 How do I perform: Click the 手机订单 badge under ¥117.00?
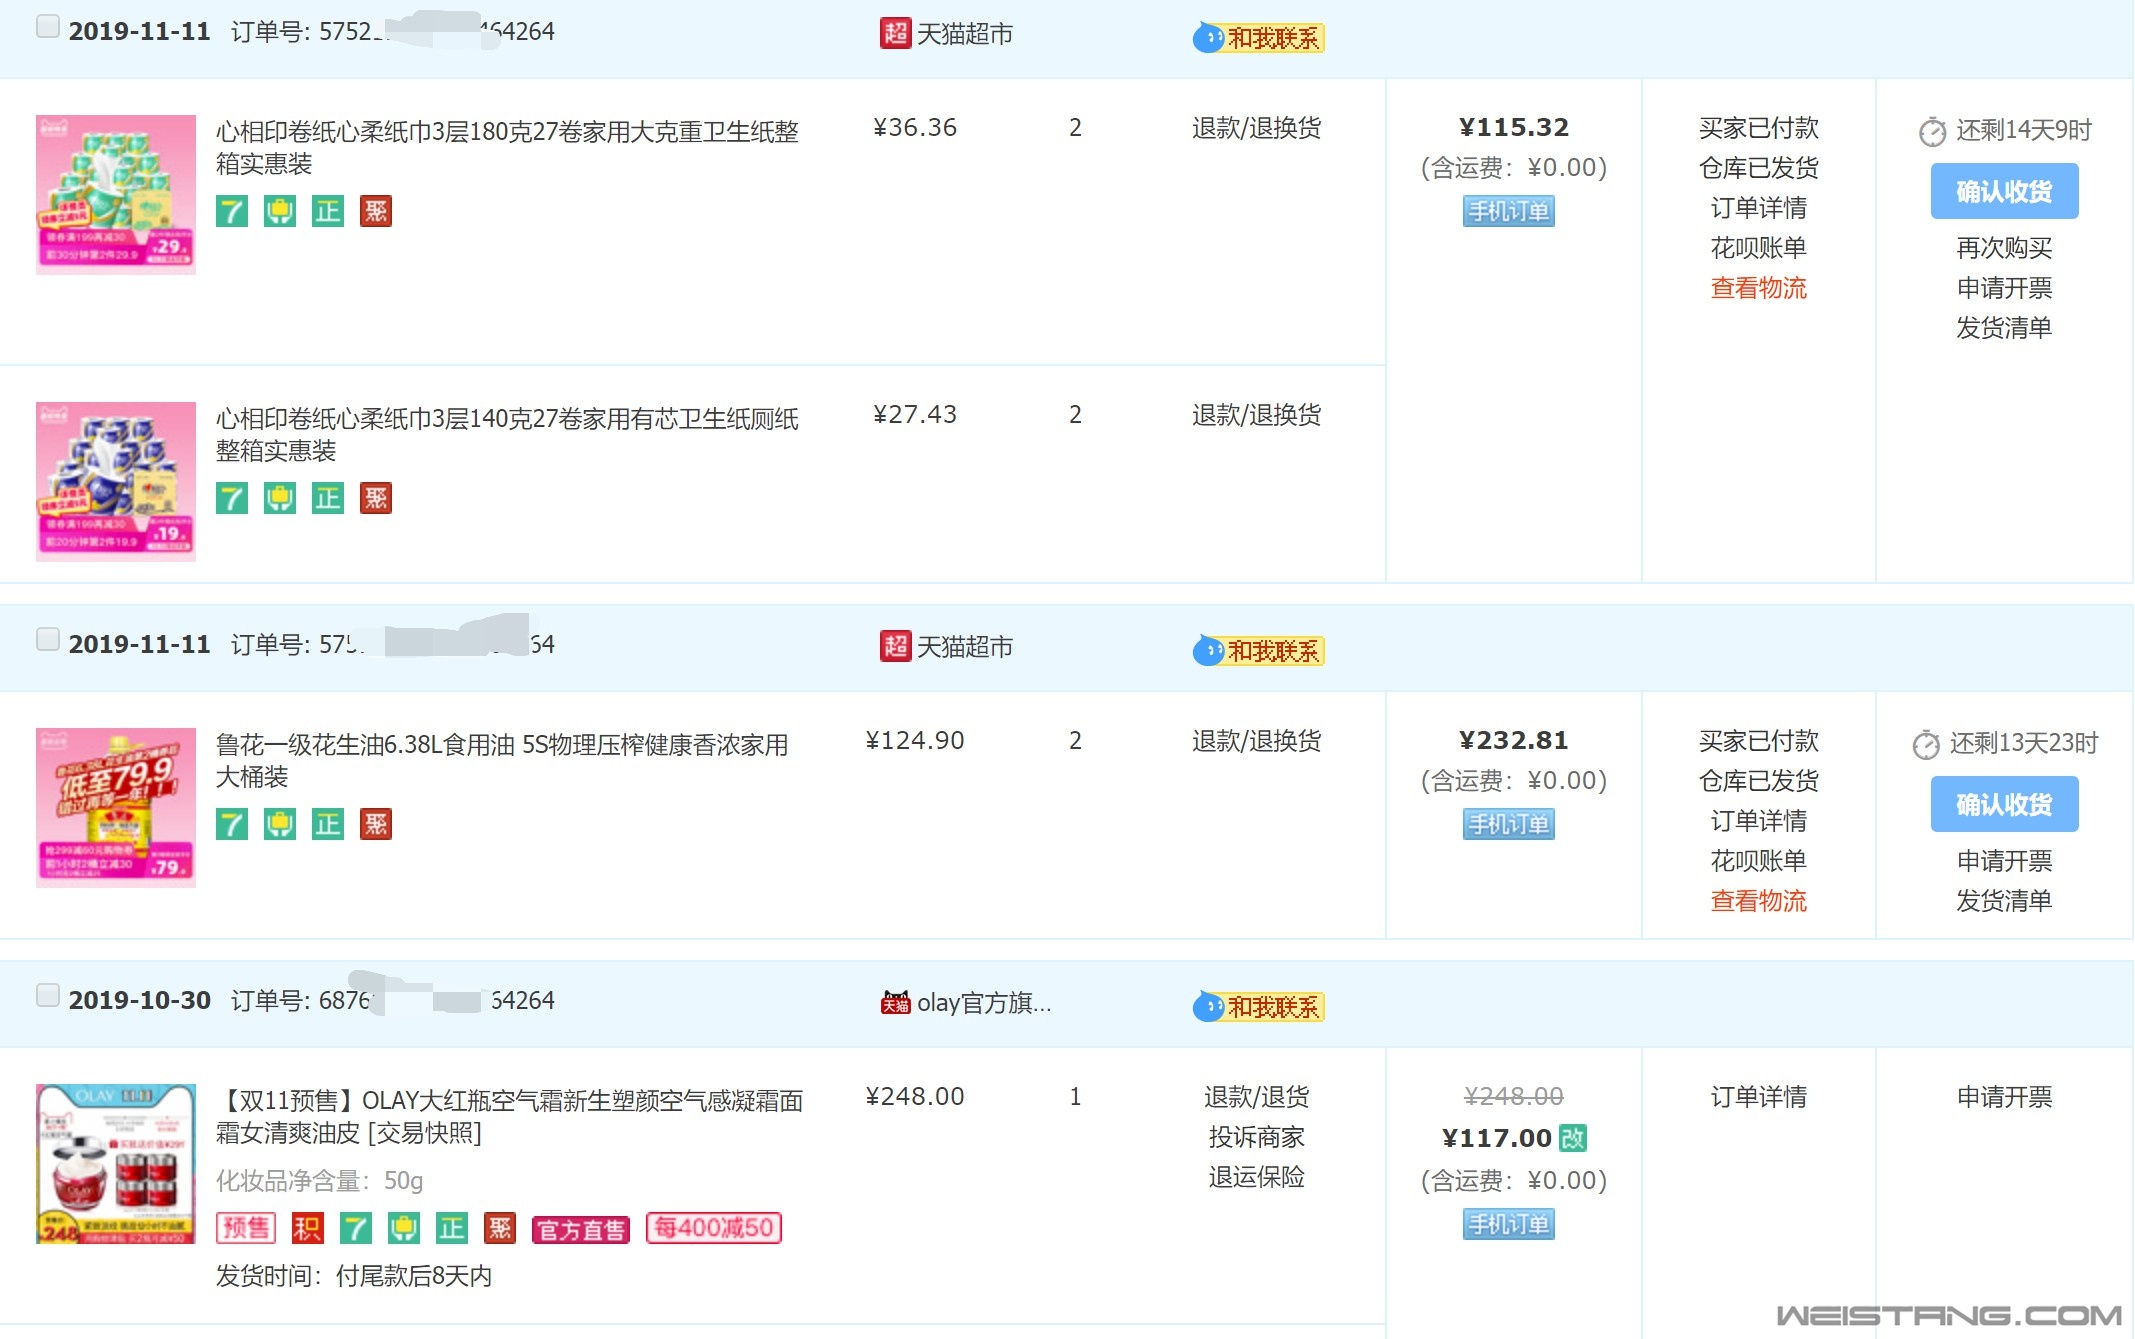1509,1224
